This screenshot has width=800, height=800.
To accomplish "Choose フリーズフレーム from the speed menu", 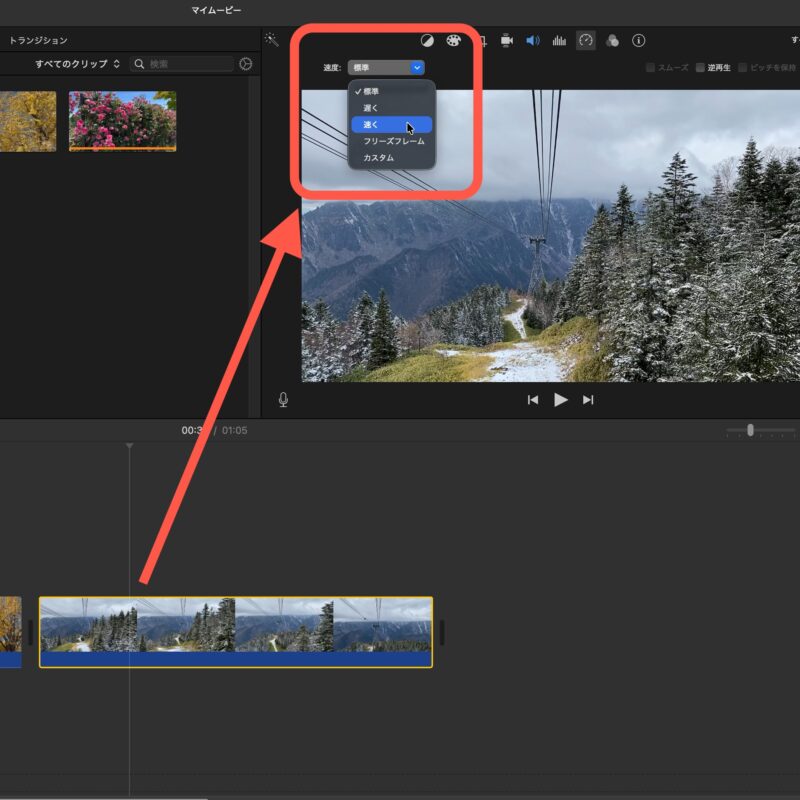I will [x=393, y=141].
